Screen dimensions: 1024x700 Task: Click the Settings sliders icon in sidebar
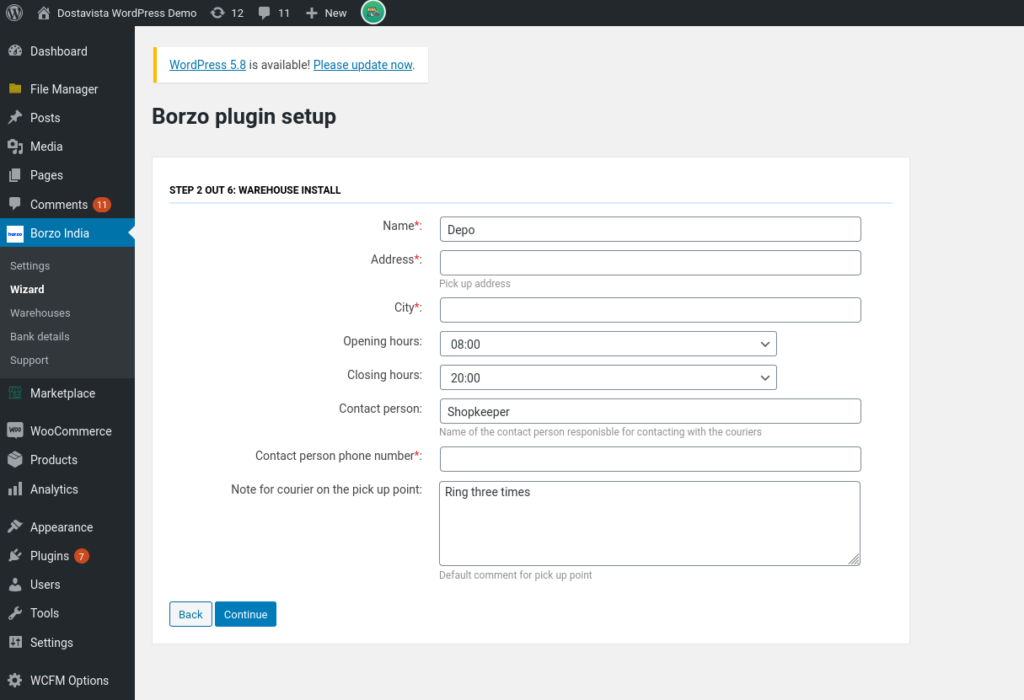(x=15, y=642)
